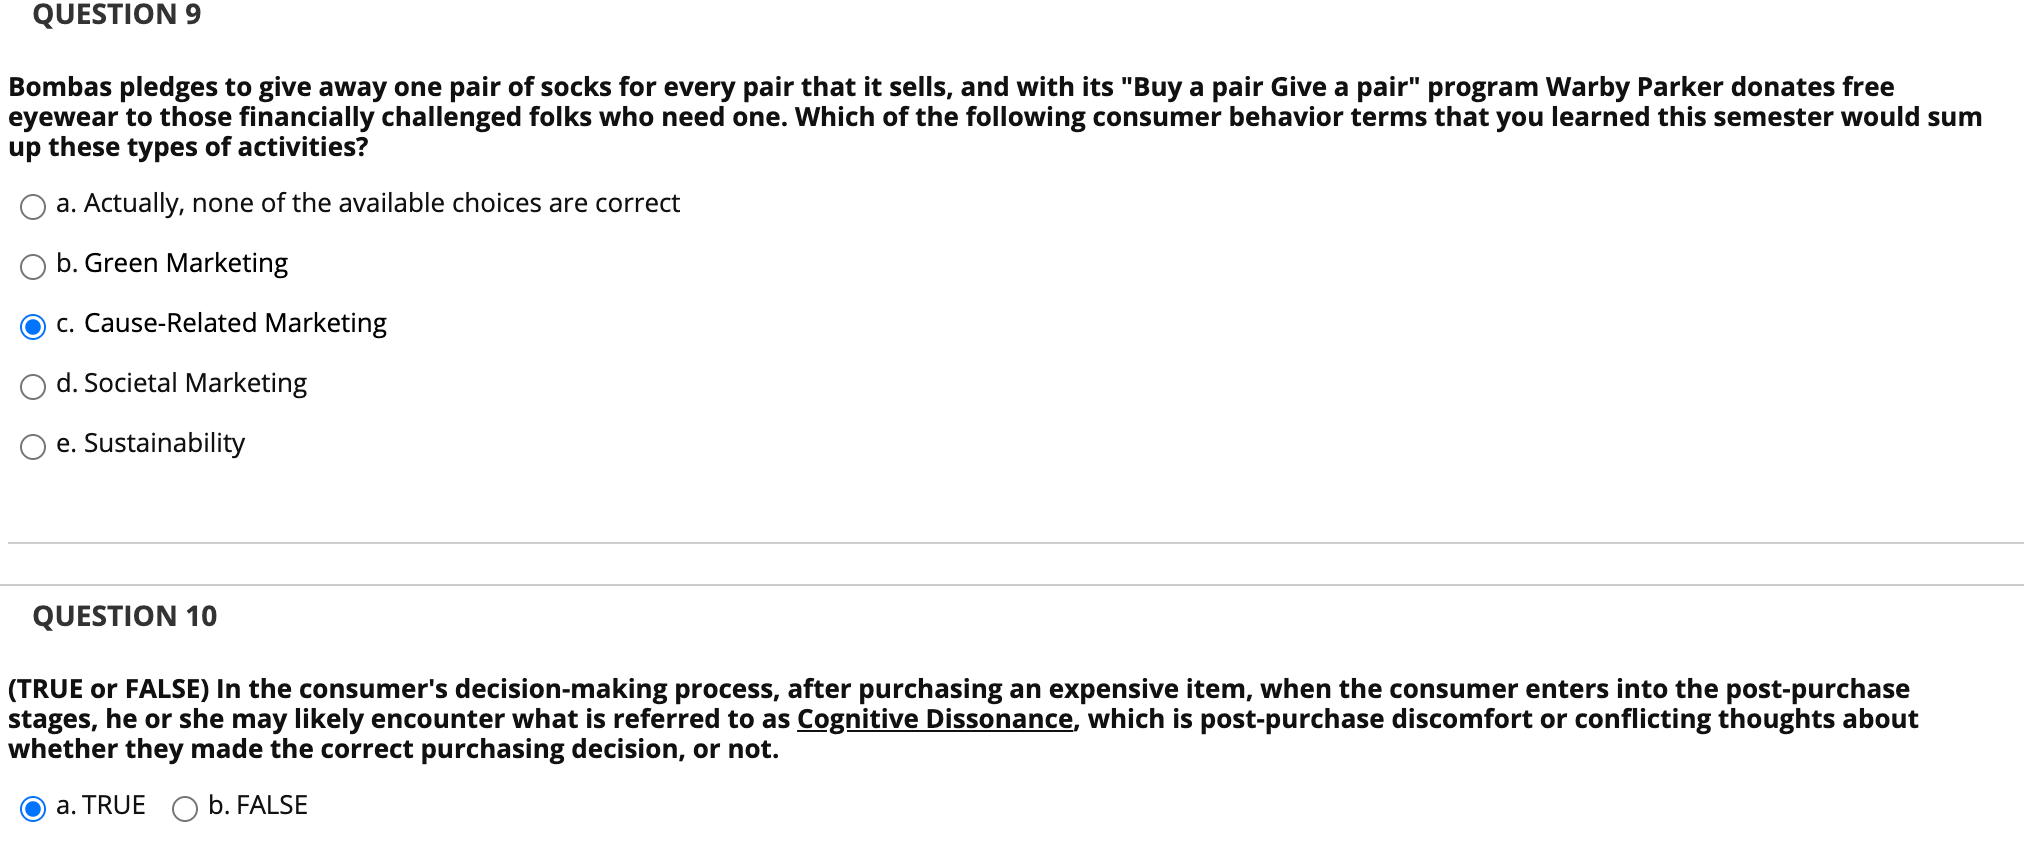Image resolution: width=2024 pixels, height=852 pixels.
Task: Select the "Sustainability" radio button
Action: tap(33, 447)
